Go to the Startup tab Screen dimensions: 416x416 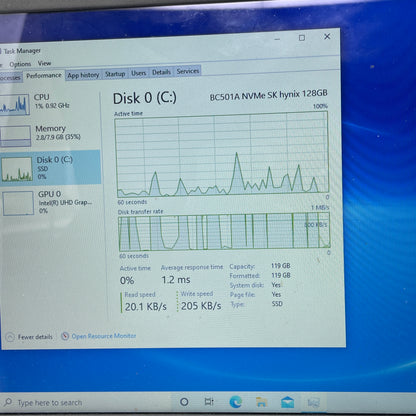tap(115, 74)
